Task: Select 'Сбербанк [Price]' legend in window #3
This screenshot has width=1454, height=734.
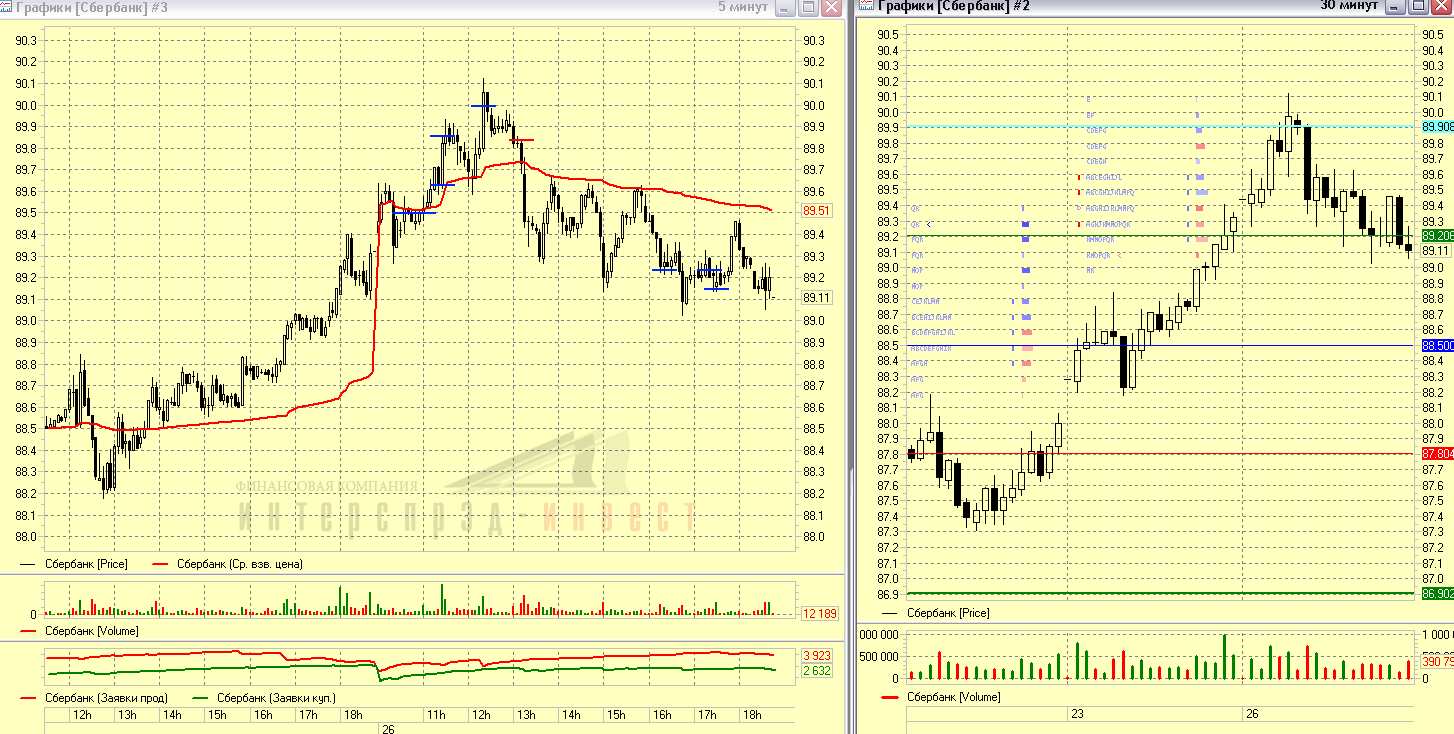Action: coord(87,564)
